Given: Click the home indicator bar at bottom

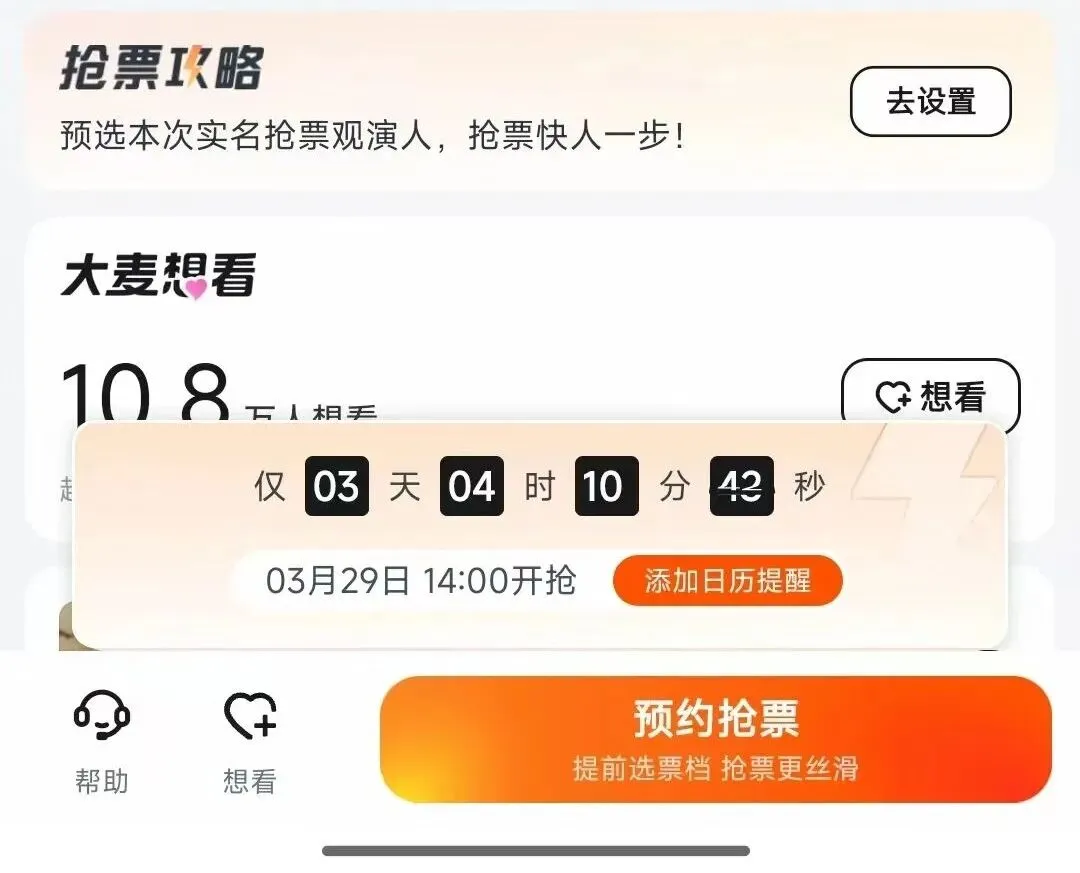Looking at the screenshot, I should click(x=536, y=851).
